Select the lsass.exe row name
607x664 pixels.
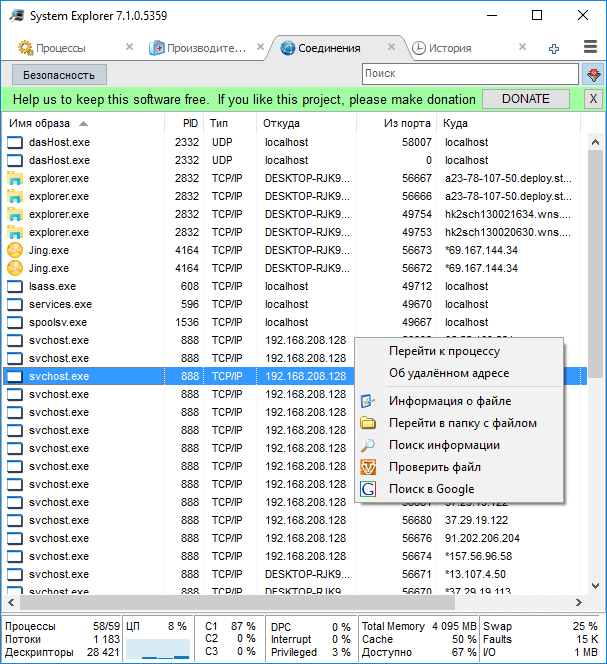(52, 286)
